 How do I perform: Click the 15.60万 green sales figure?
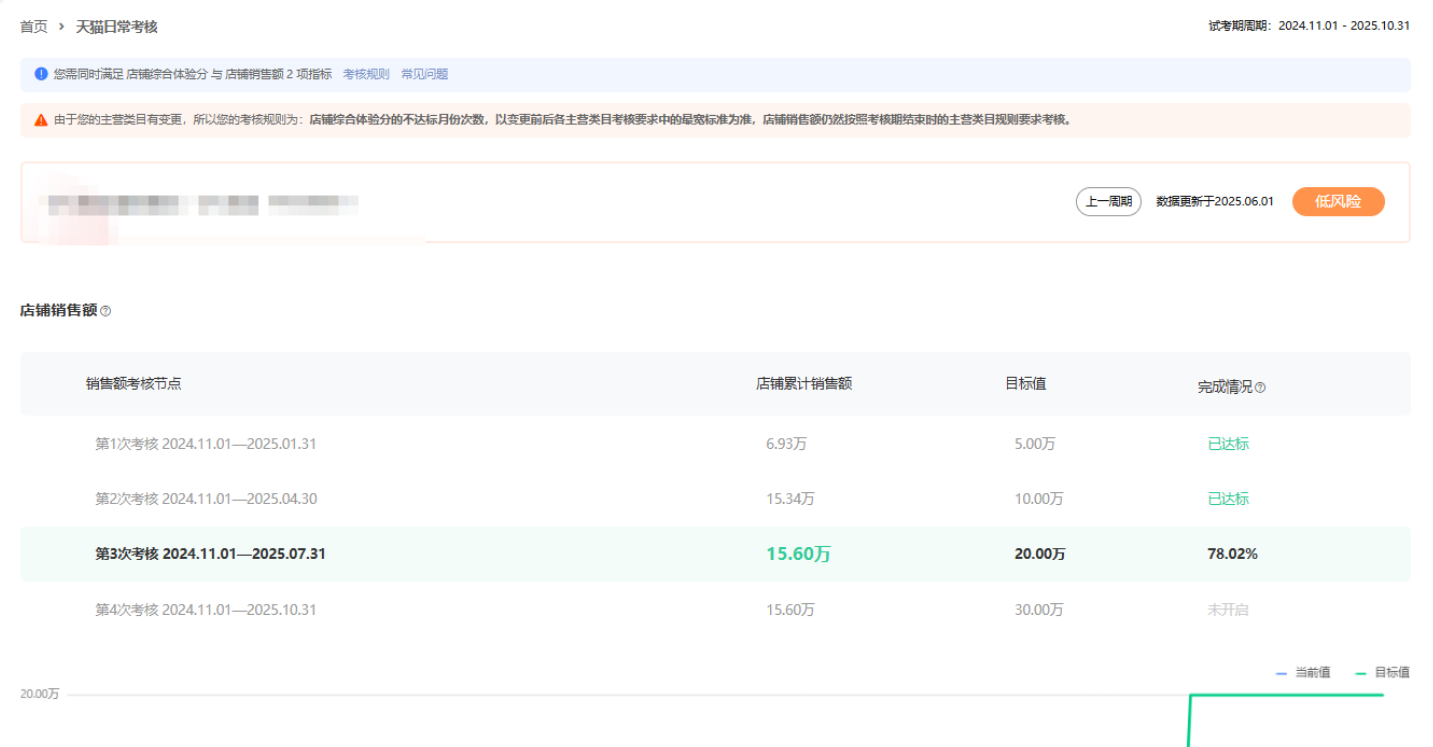point(798,554)
